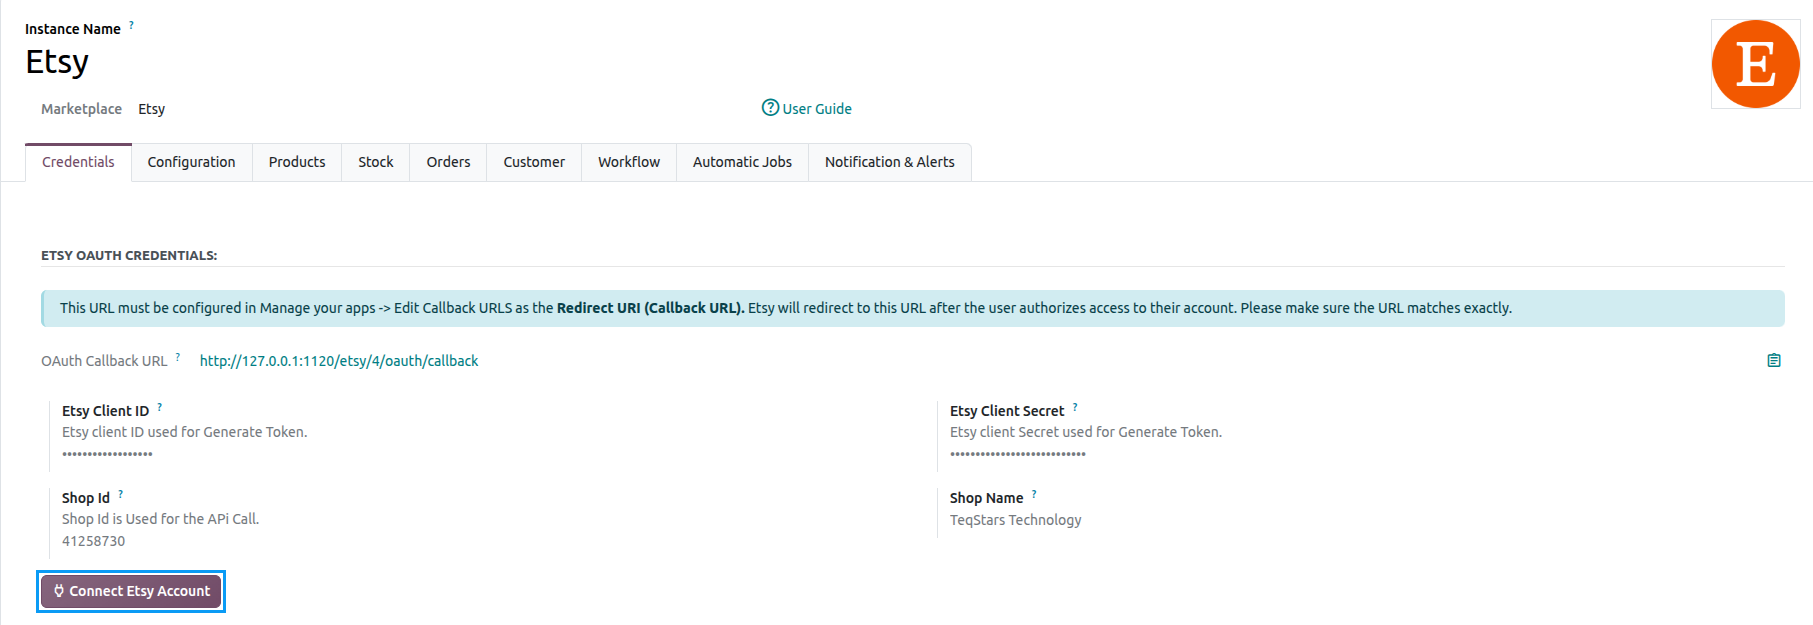Image resolution: width=1813 pixels, height=625 pixels.
Task: Show help tooltip for Etsy Client Secret
Action: 1075,407
